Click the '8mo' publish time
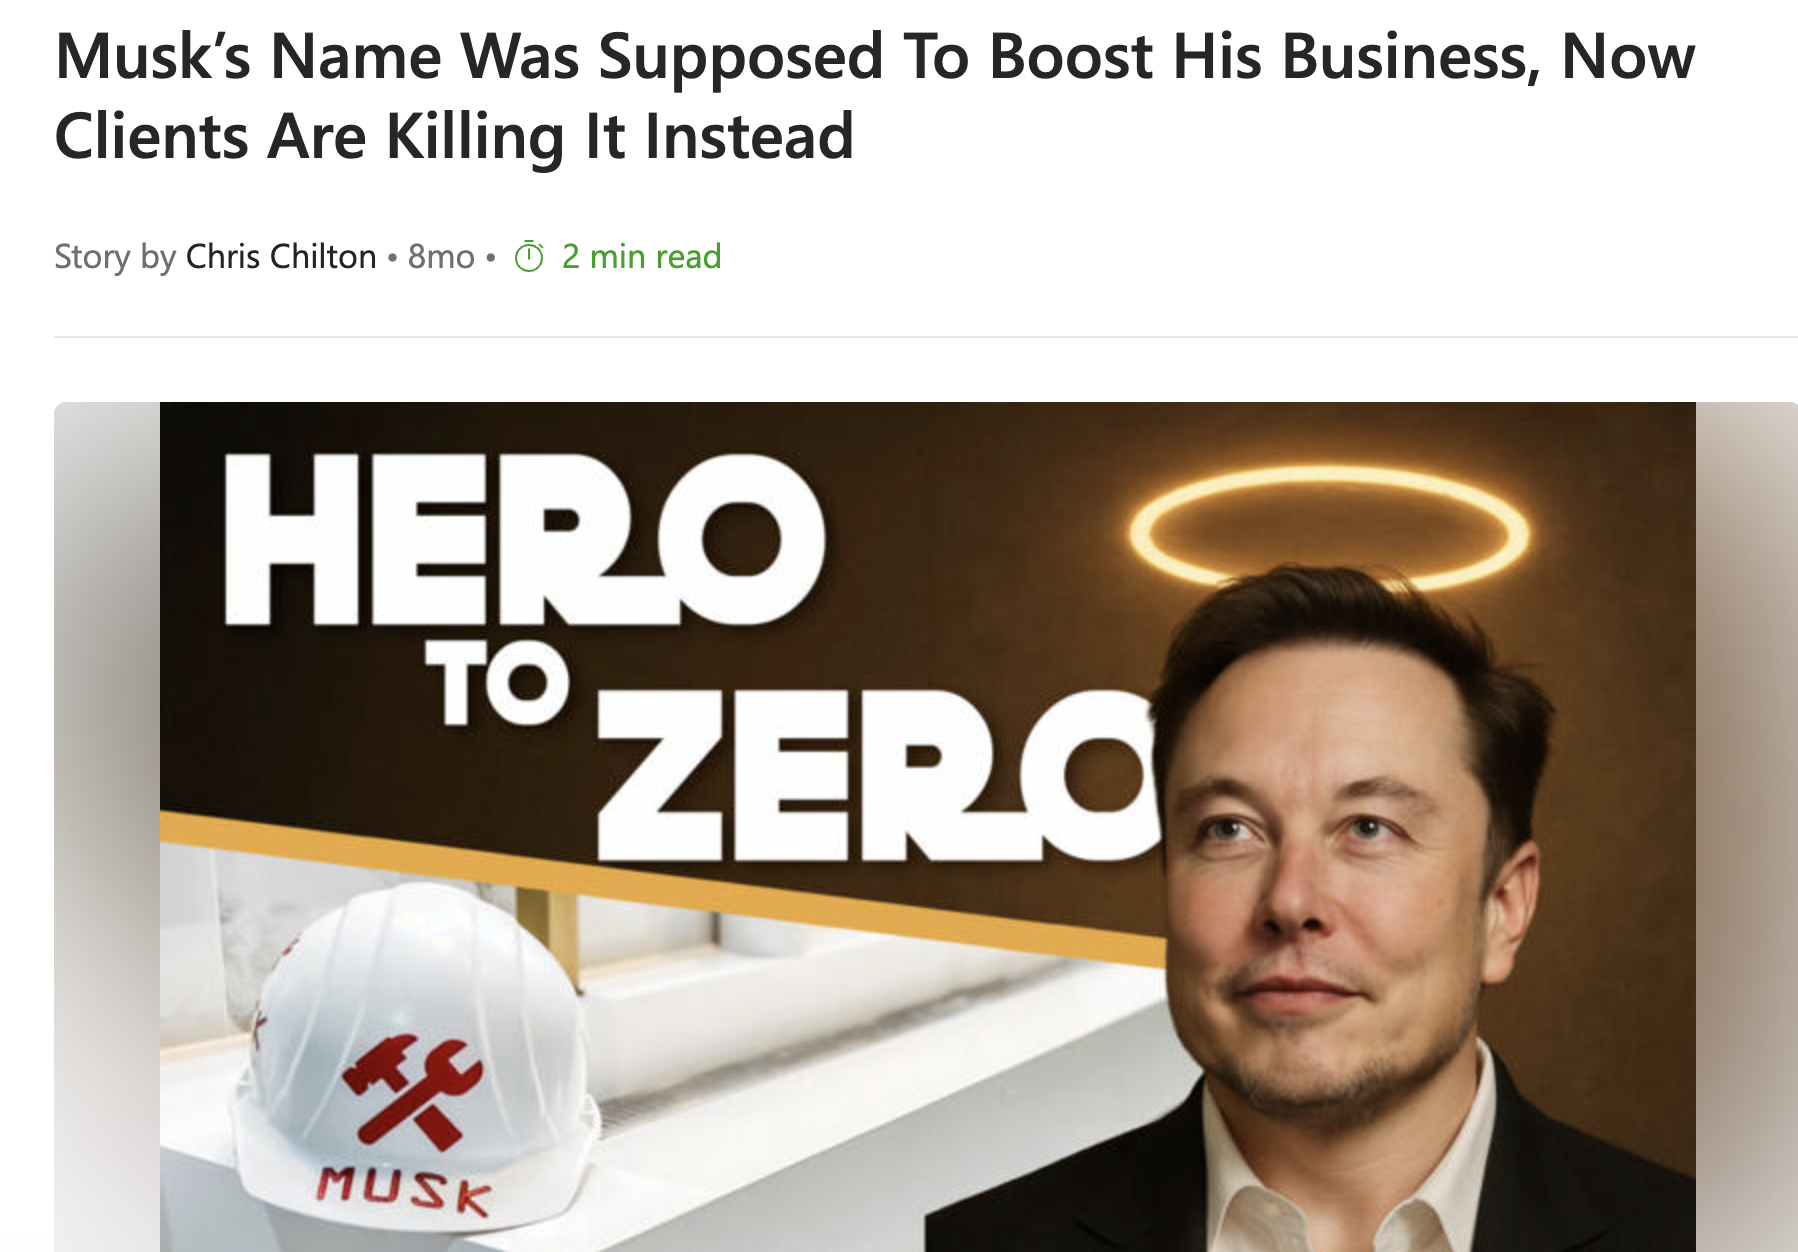Viewport: 1798px width, 1252px height. click(441, 257)
